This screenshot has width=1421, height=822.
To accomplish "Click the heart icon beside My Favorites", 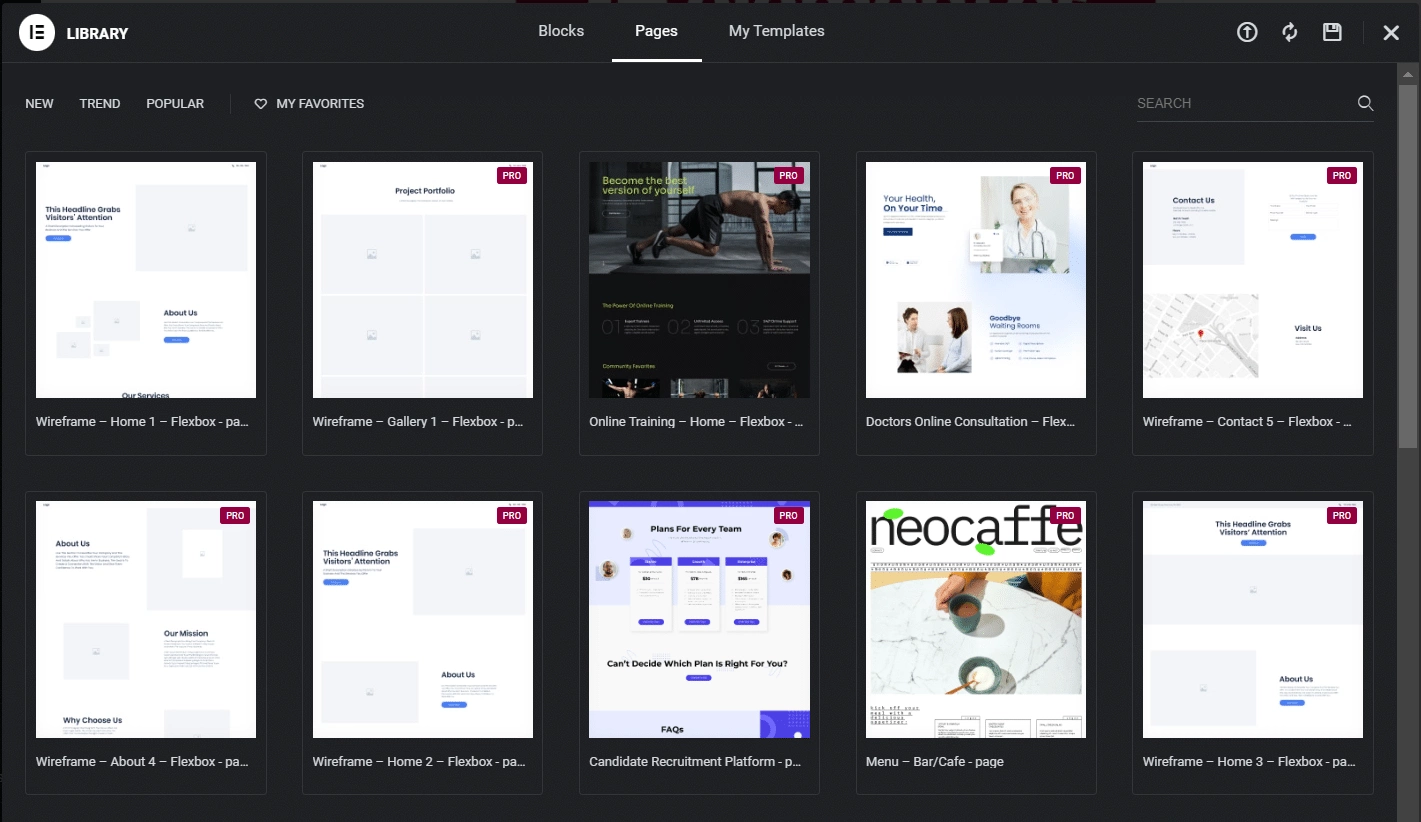I will pyautogui.click(x=261, y=104).
